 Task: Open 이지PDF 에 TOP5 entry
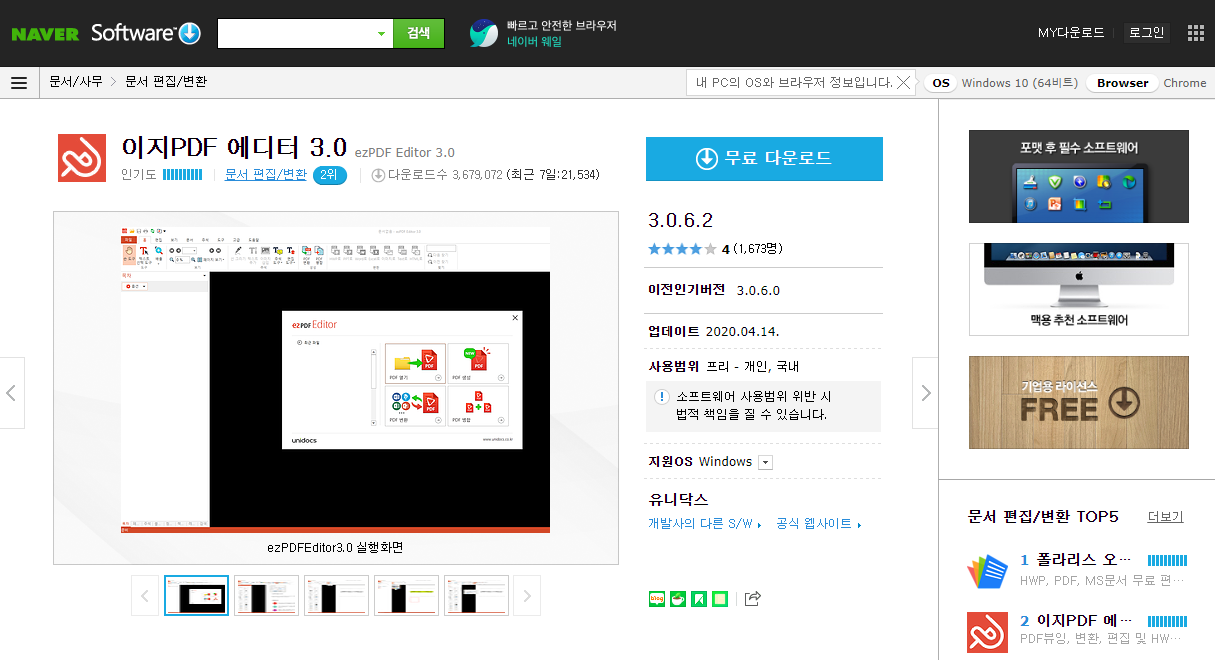[1076, 621]
